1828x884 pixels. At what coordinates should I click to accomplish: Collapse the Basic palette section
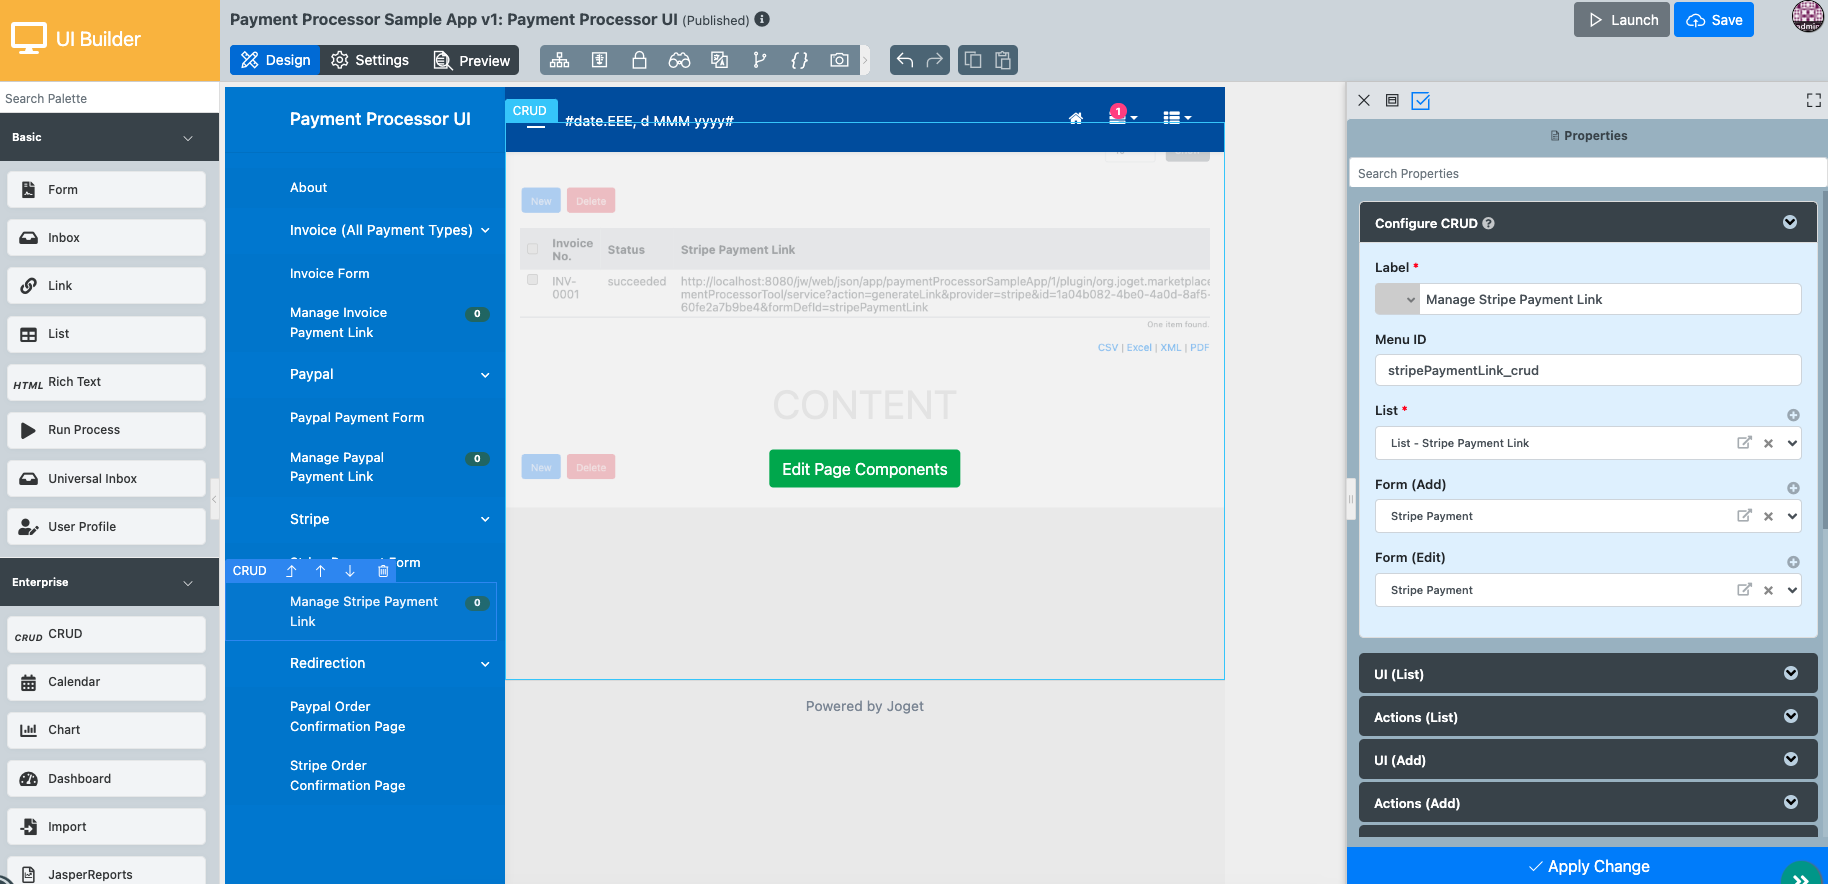point(188,138)
